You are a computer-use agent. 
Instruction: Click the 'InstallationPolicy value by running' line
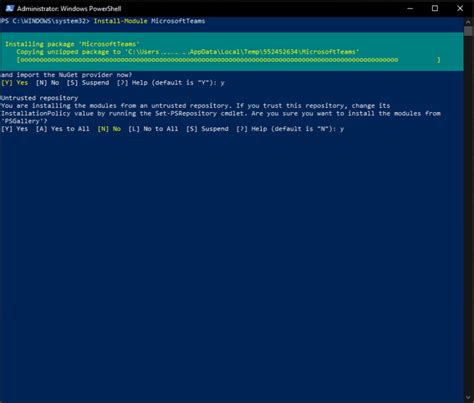click(220, 113)
